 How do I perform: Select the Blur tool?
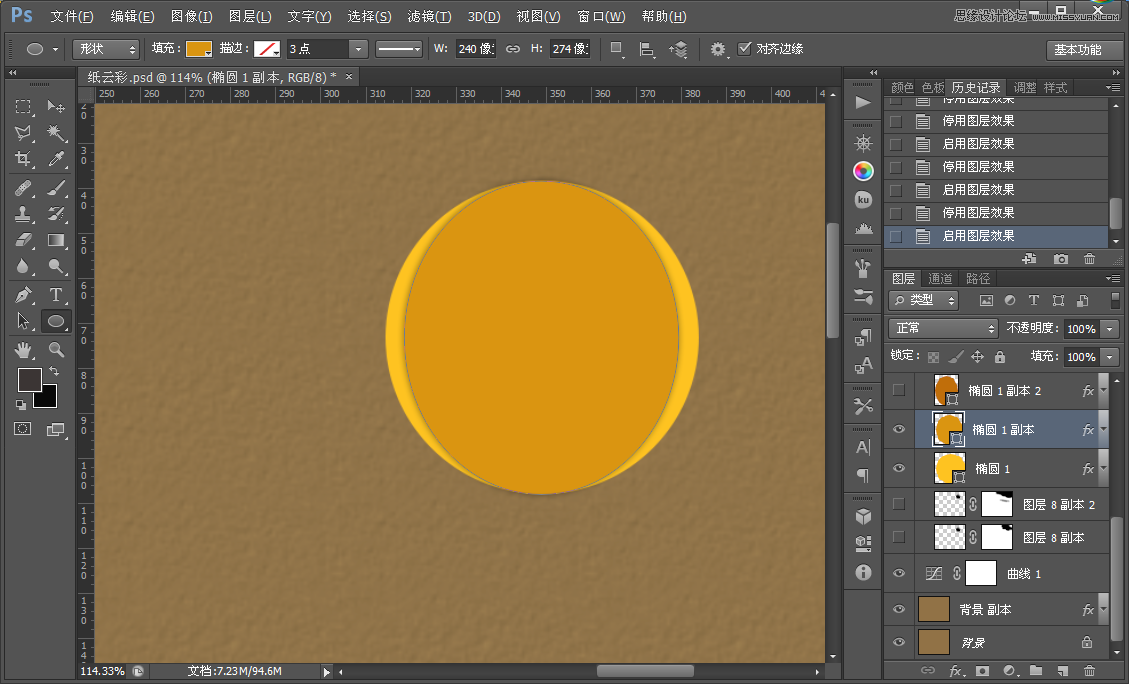23,266
